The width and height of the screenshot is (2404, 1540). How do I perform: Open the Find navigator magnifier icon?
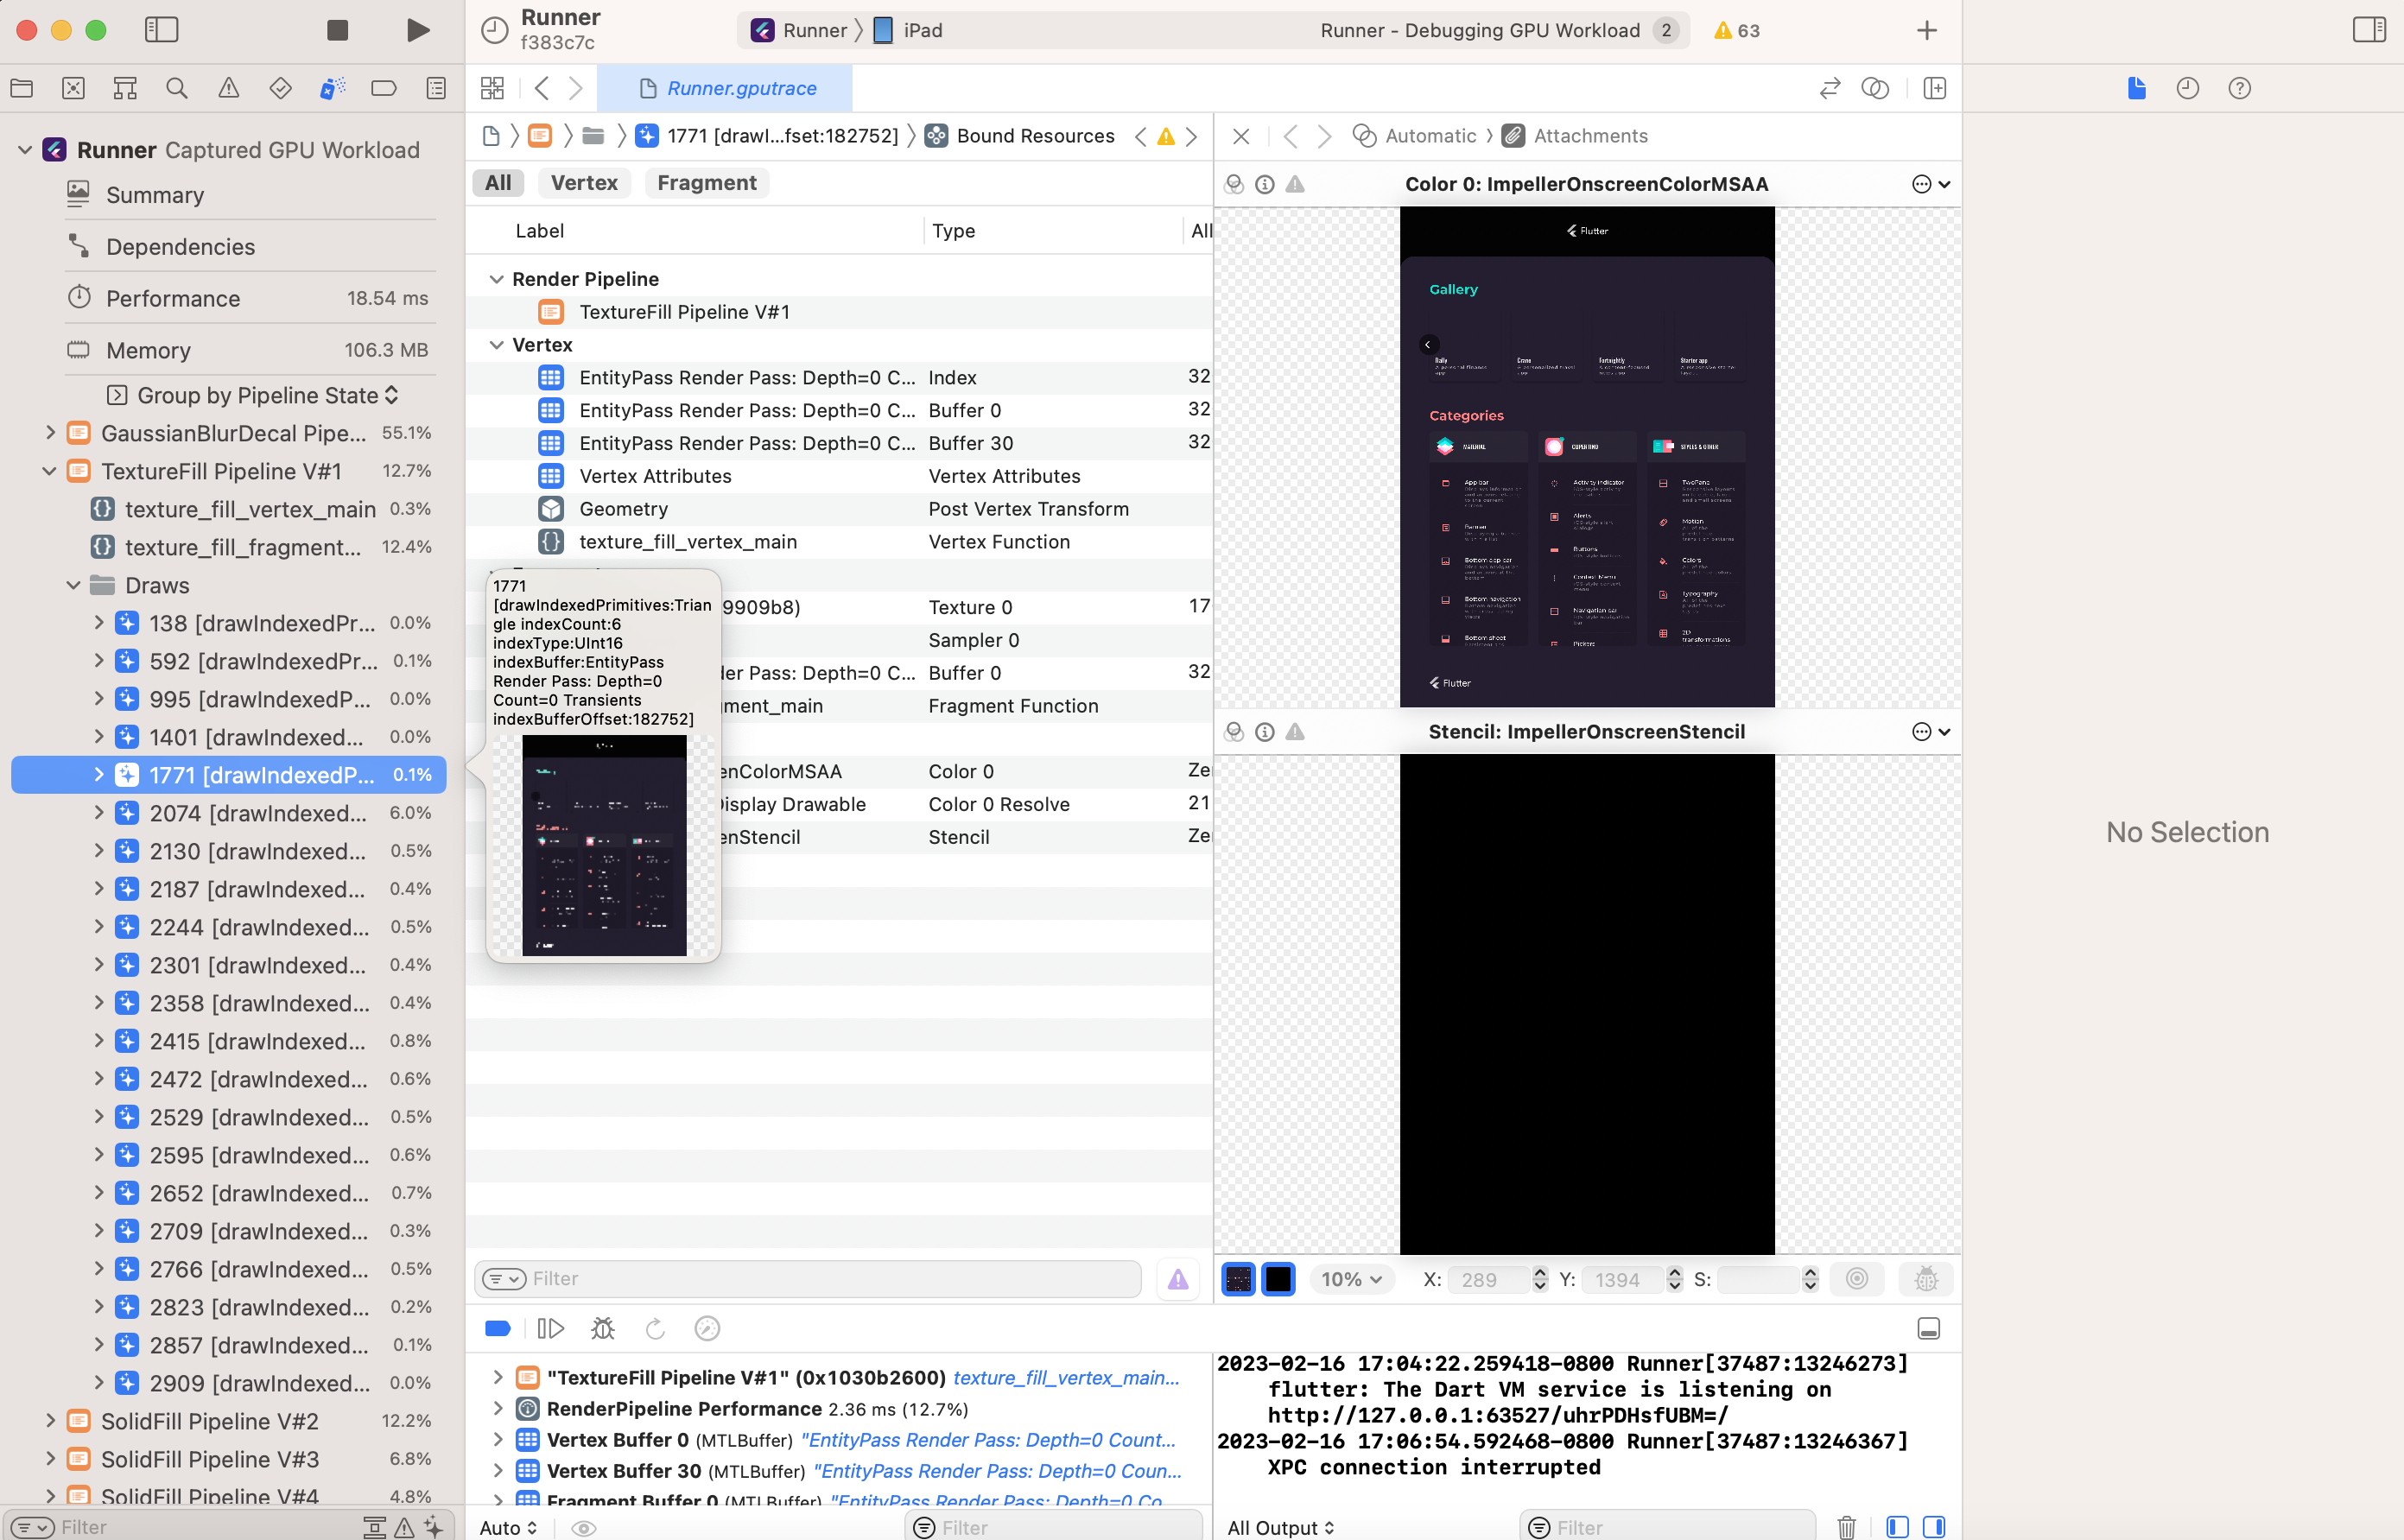[x=177, y=88]
